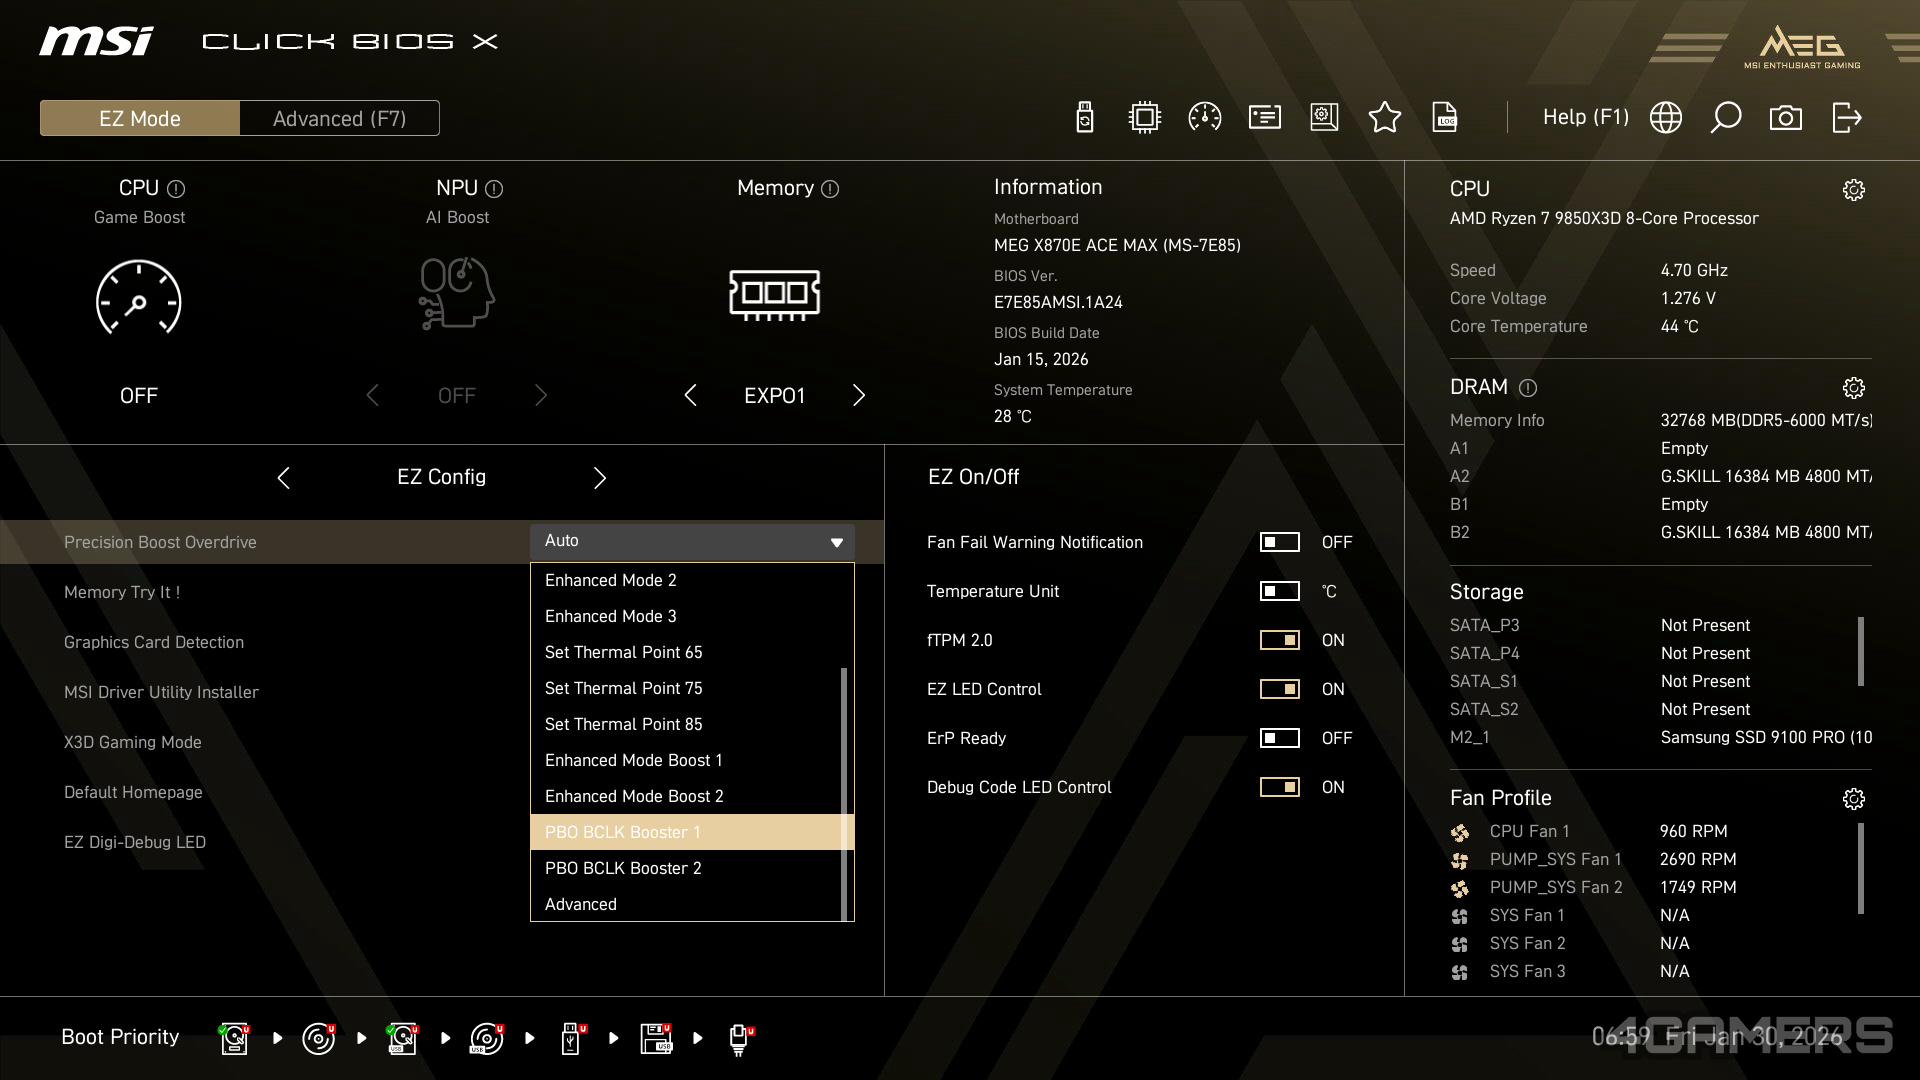Open the hardware monitor gauge icon
This screenshot has width=1920, height=1080.
pyautogui.click(x=1203, y=117)
